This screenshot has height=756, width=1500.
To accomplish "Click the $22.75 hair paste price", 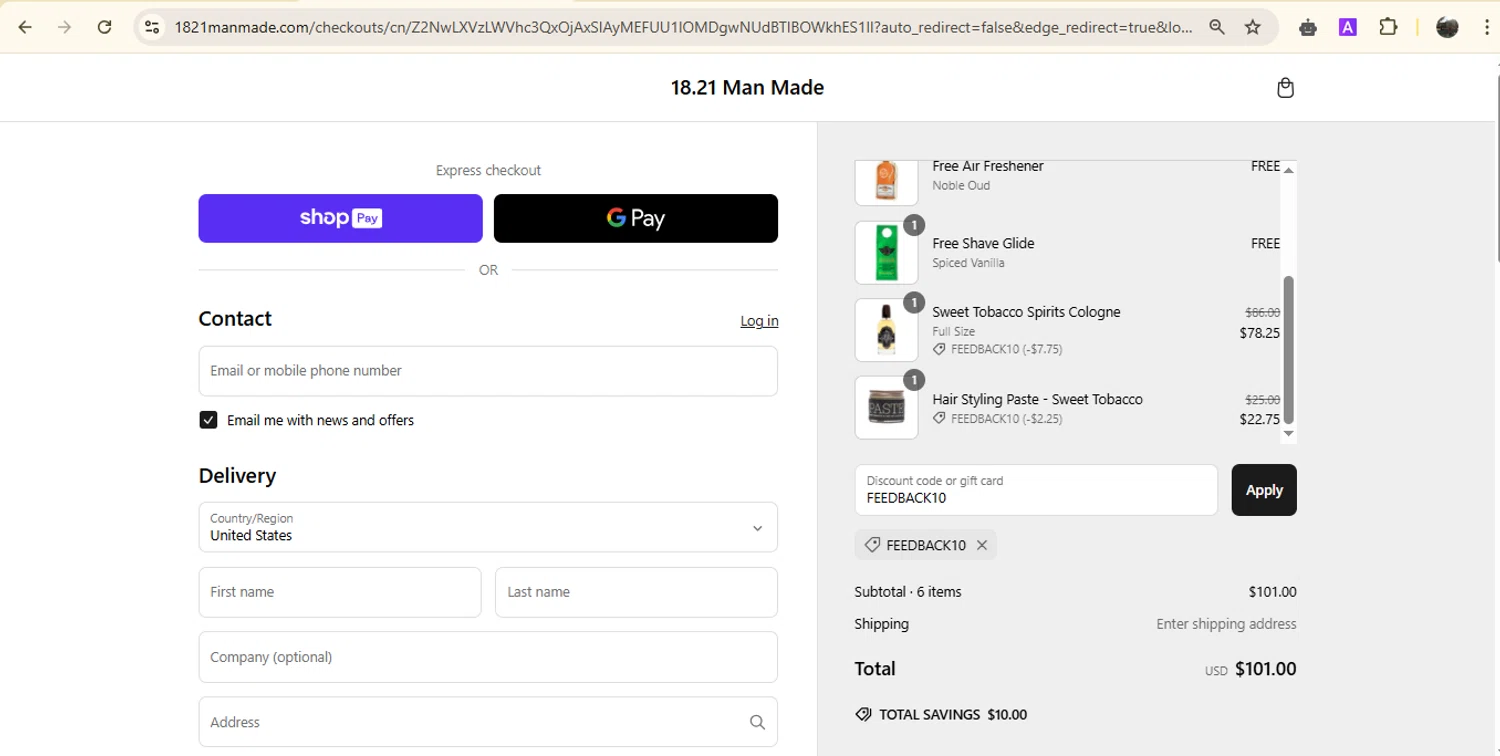I will coord(1259,419).
